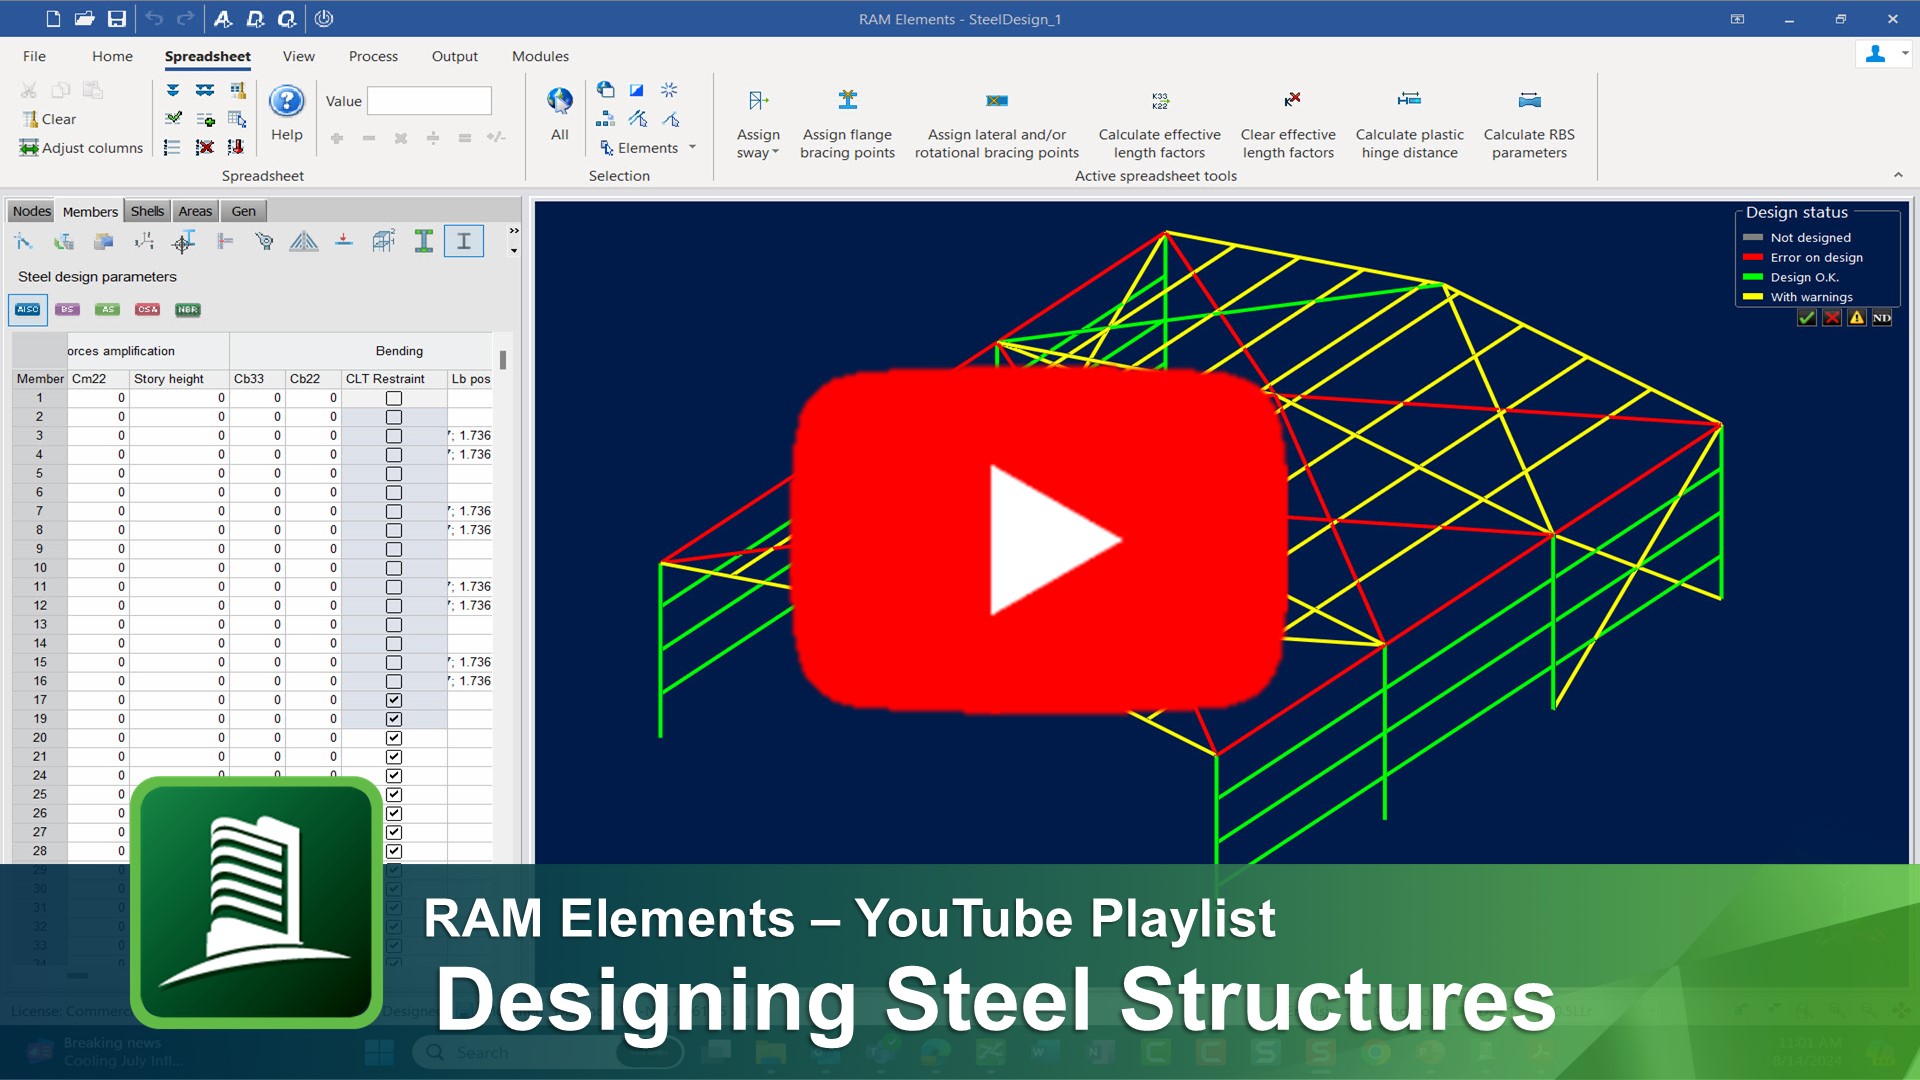
Task: Open the Gen spreadsheet tab
Action: [243, 211]
